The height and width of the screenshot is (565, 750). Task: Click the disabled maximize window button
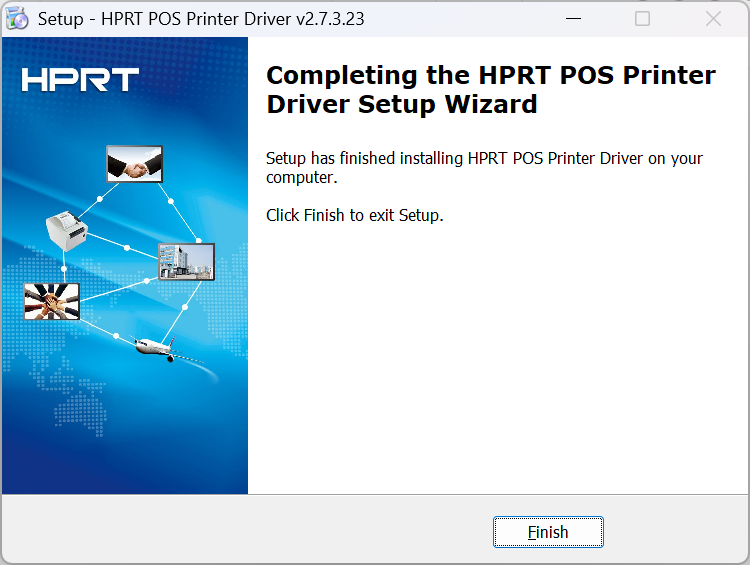click(x=643, y=19)
